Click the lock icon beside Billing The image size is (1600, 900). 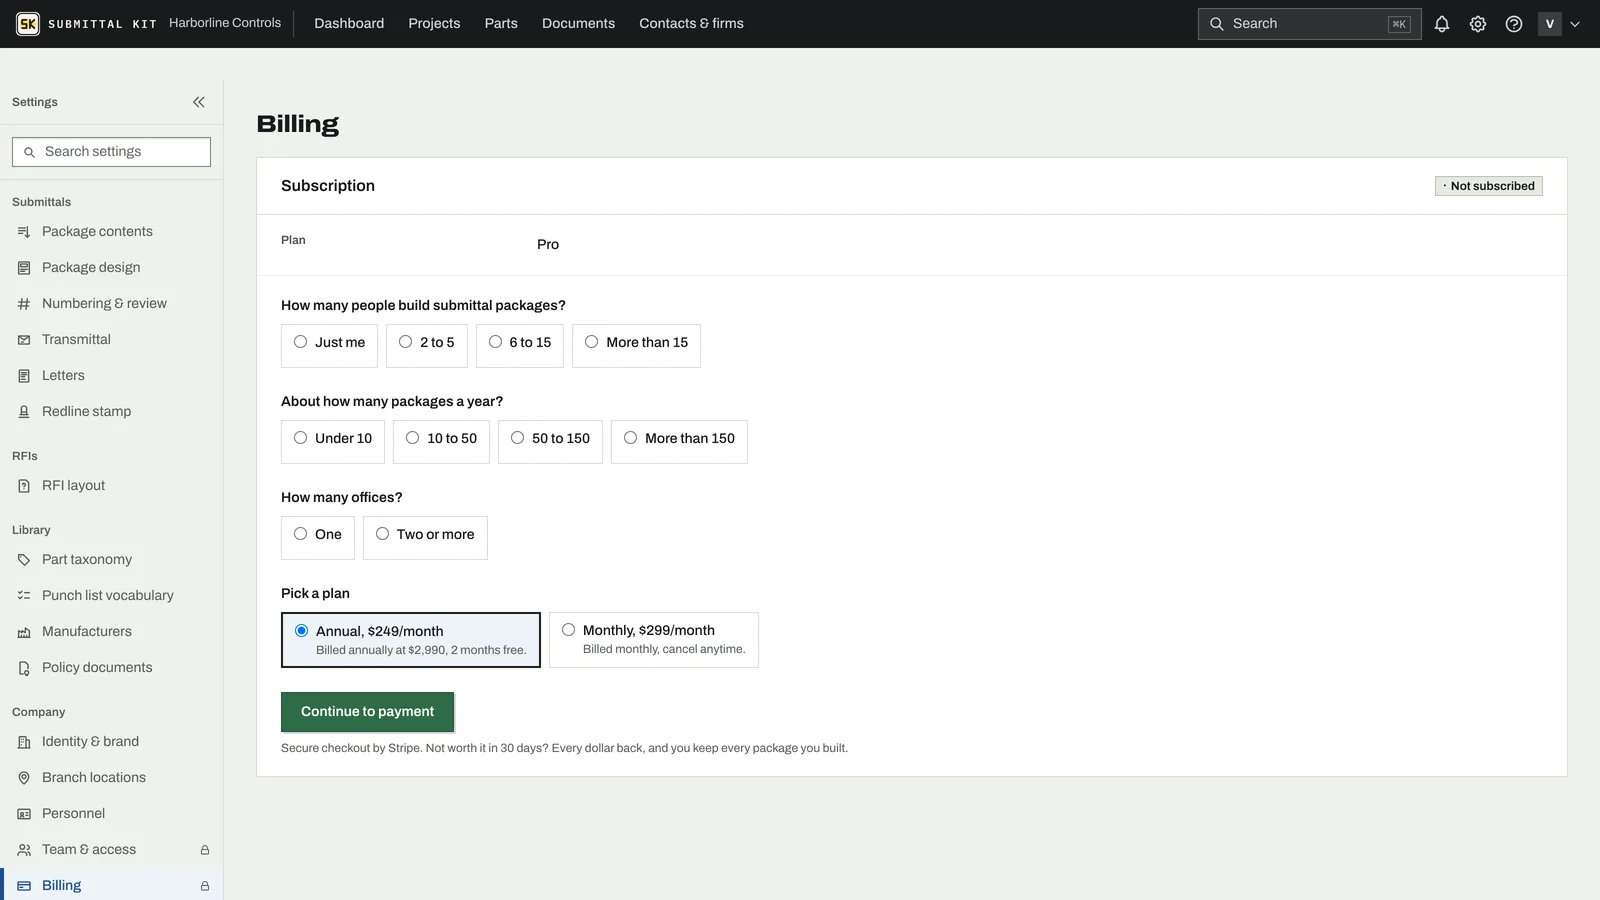click(x=205, y=886)
